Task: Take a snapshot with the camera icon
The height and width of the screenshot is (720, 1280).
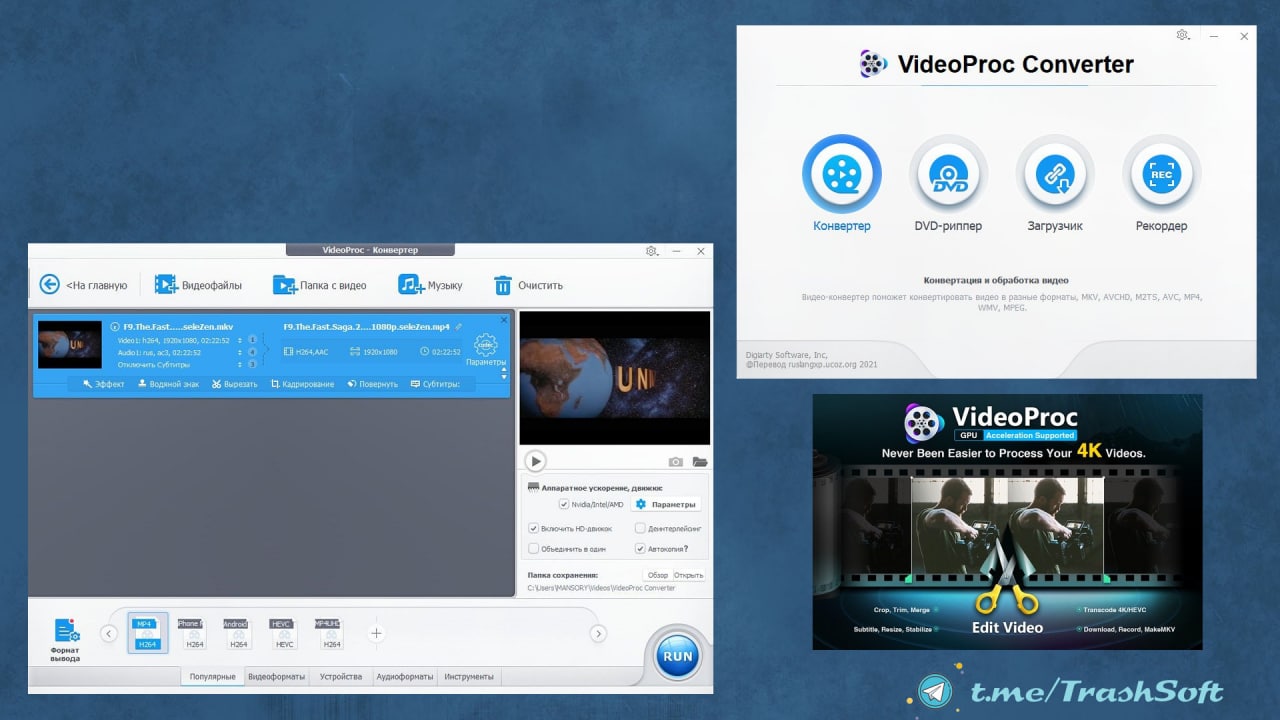Action: (676, 462)
